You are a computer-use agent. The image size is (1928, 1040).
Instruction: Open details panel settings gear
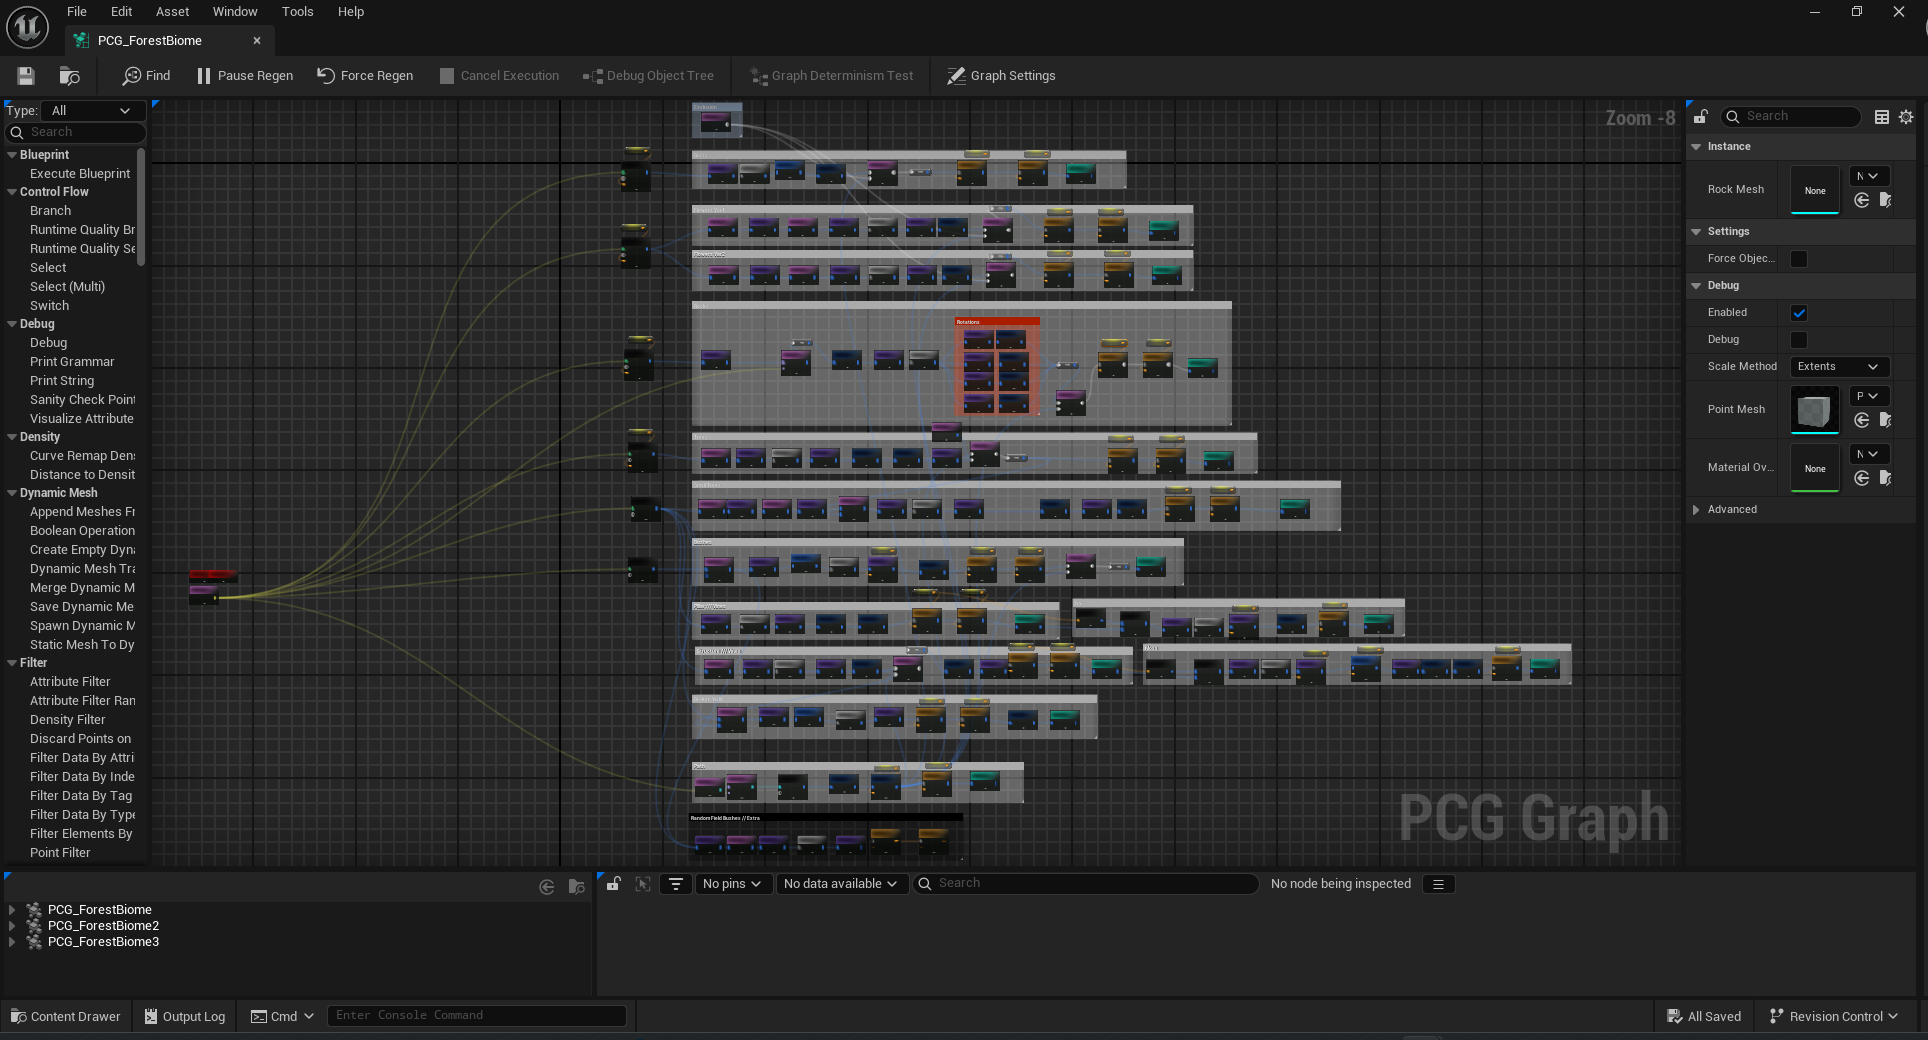point(1906,117)
